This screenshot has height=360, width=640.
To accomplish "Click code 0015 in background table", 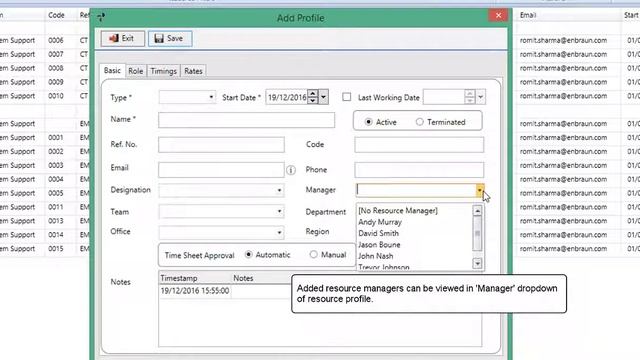I will click(56, 249).
